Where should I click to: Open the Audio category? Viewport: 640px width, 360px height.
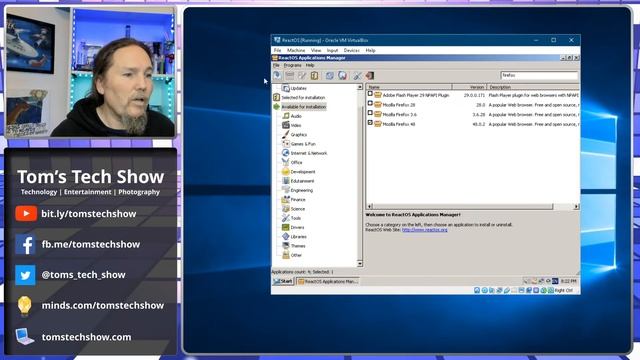click(x=296, y=116)
